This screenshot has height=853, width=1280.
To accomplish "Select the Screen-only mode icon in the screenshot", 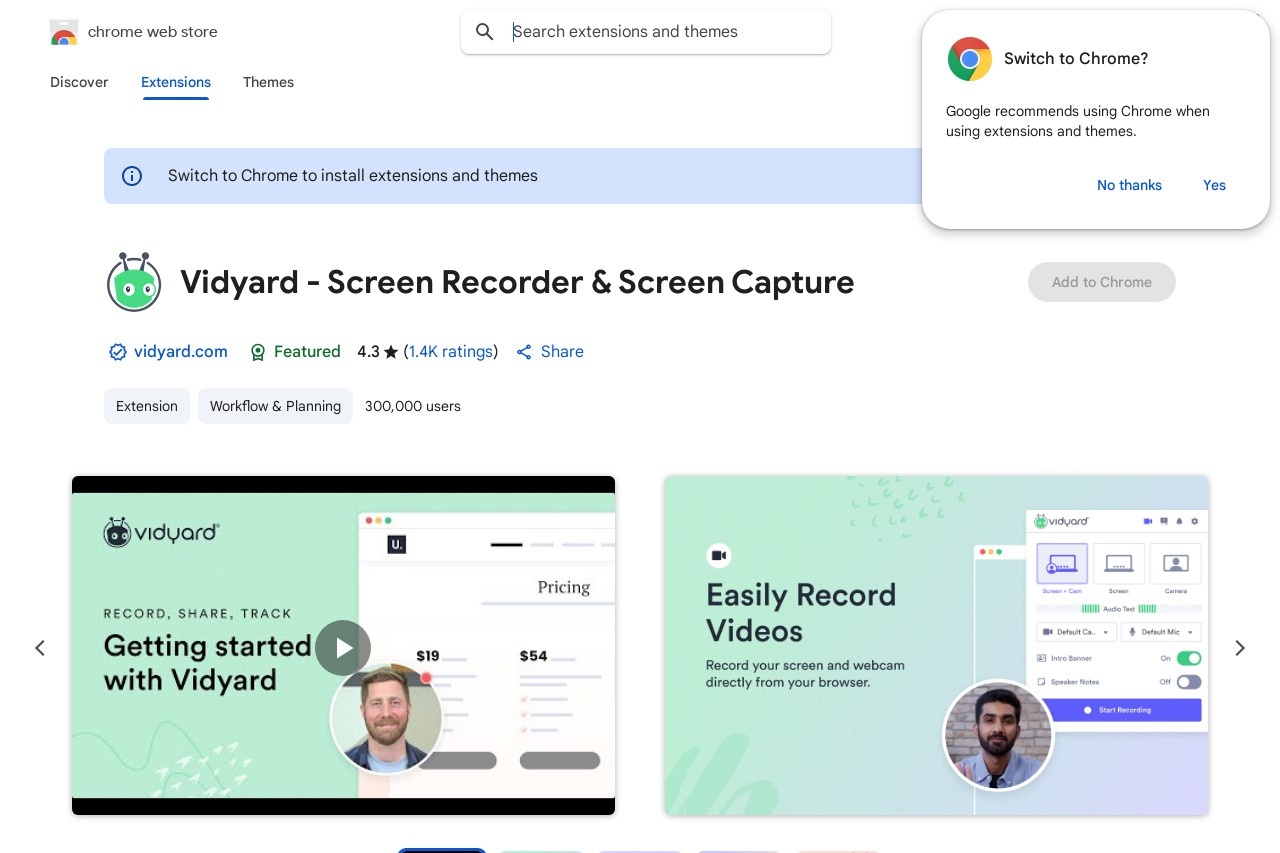I will [x=1118, y=564].
